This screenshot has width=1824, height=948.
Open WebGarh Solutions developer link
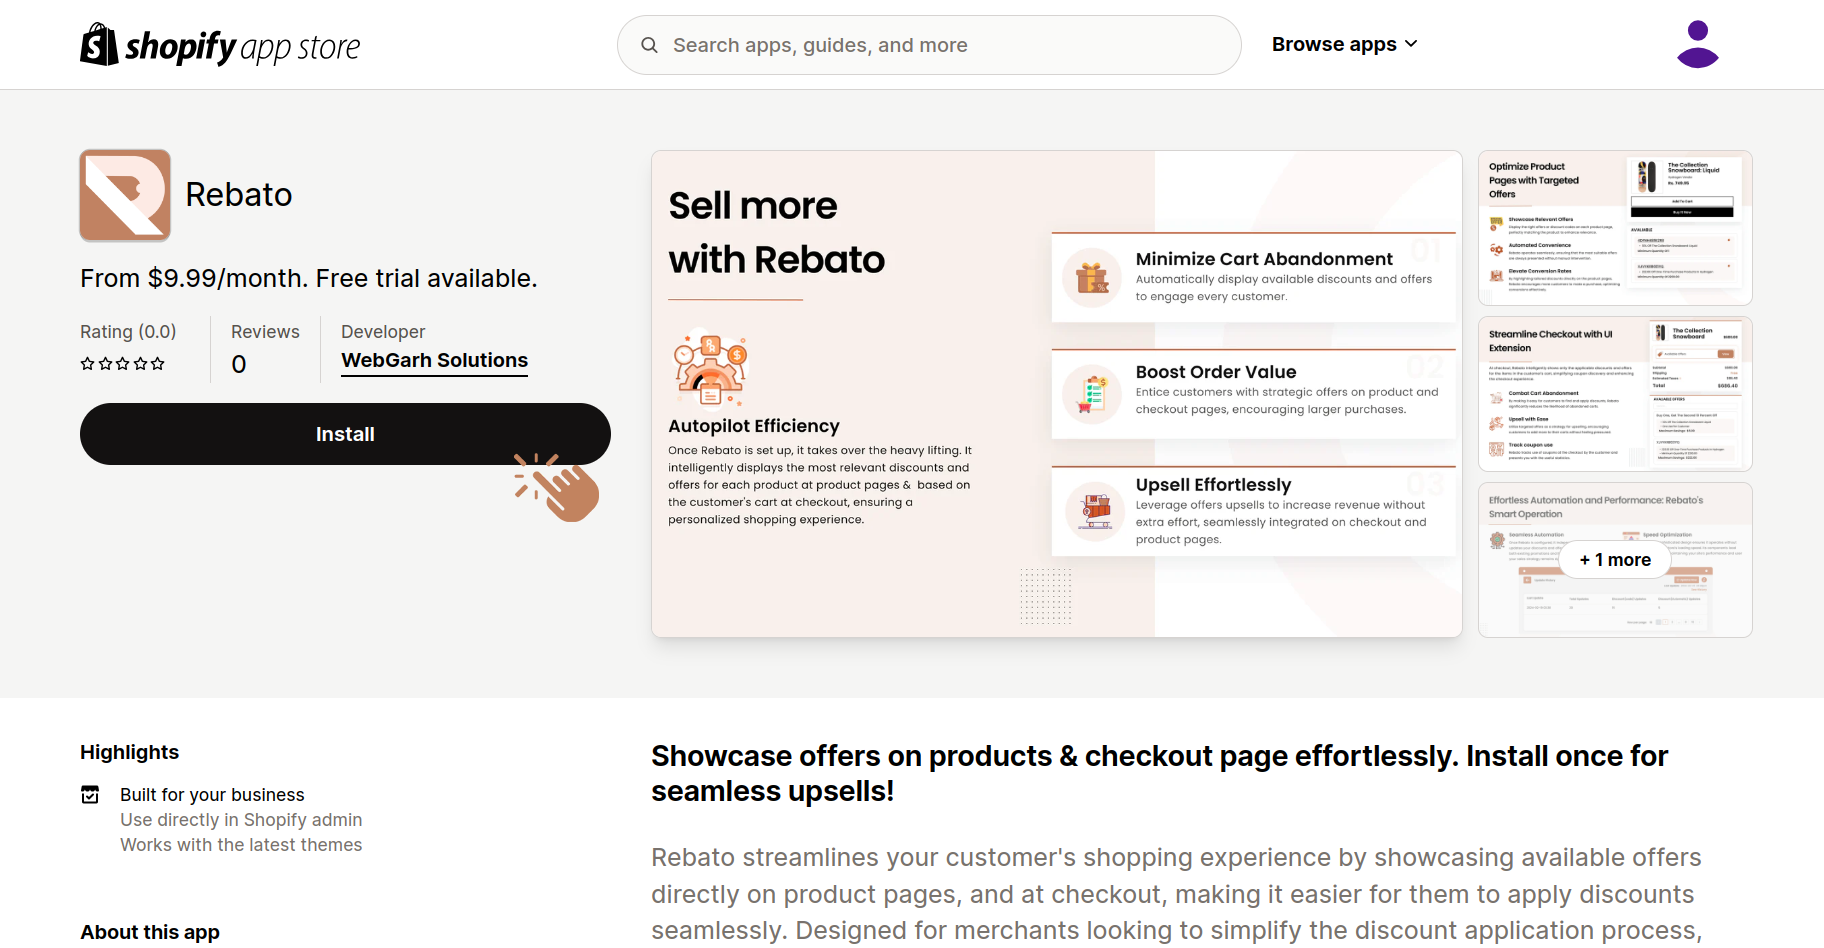[434, 360]
